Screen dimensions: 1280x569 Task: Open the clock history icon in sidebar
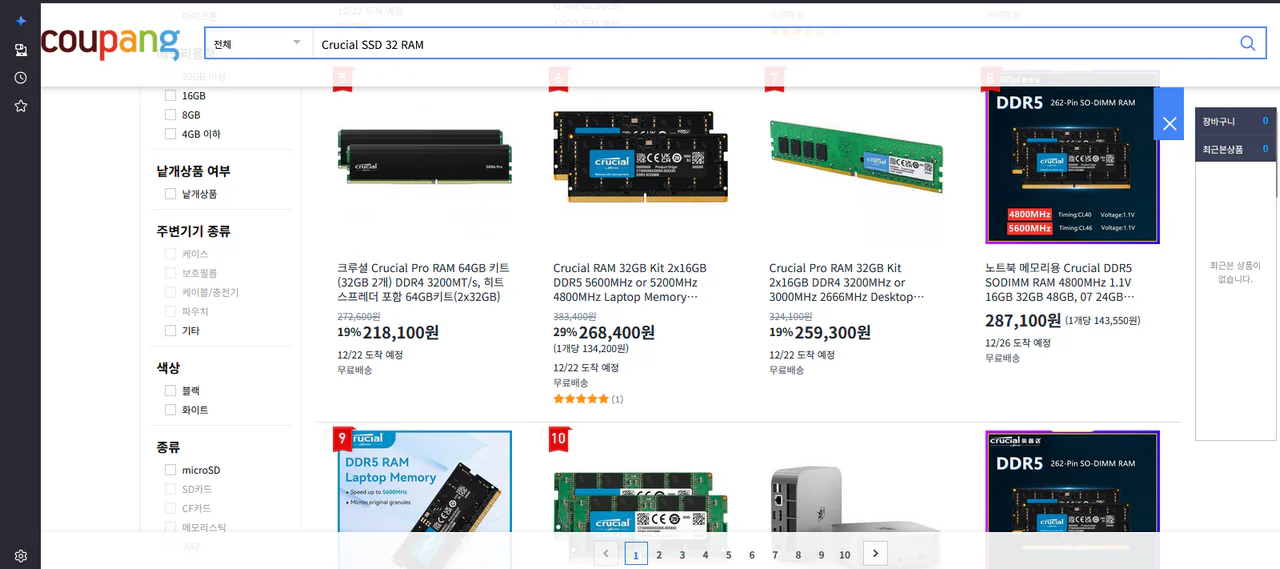tap(20, 77)
